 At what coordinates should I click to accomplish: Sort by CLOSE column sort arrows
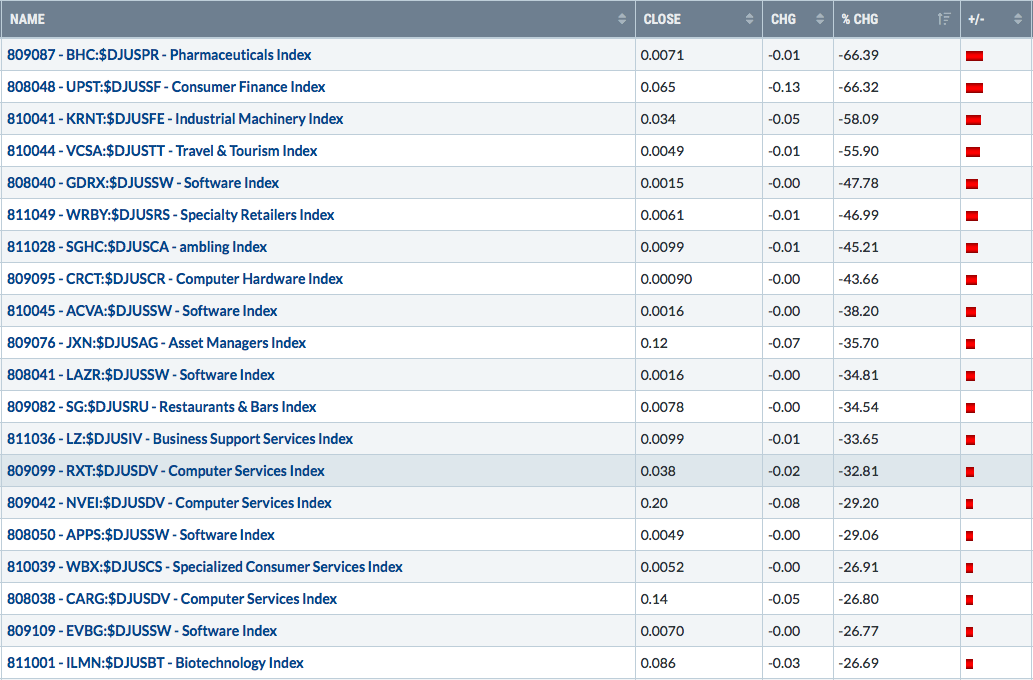pyautogui.click(x=749, y=19)
